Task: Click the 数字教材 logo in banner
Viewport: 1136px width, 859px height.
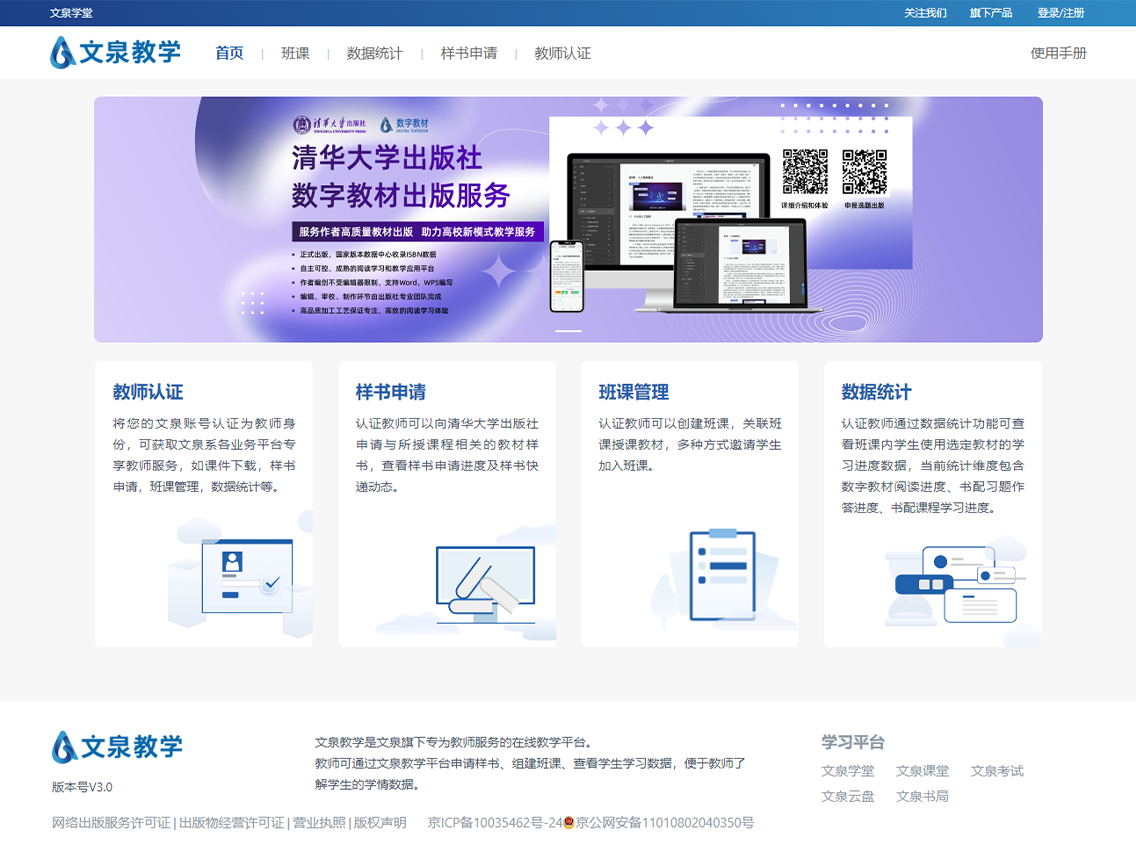Action: [x=404, y=125]
